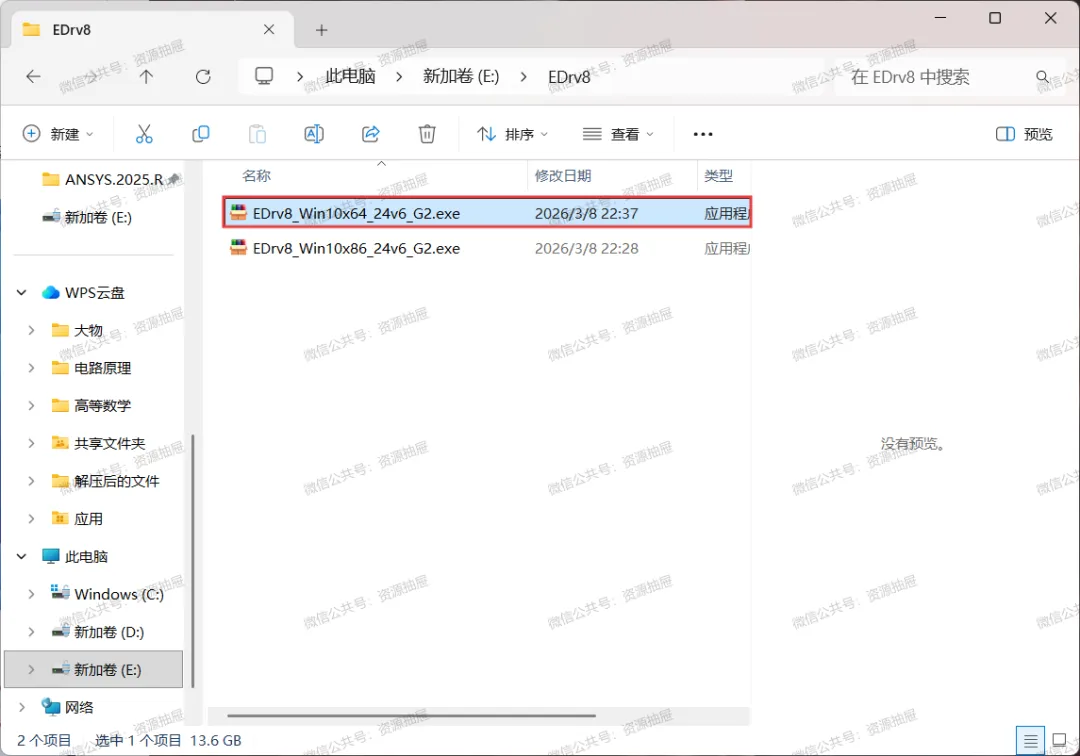Expand the 解压后的文件 node
The height and width of the screenshot is (756, 1080).
click(x=31, y=481)
